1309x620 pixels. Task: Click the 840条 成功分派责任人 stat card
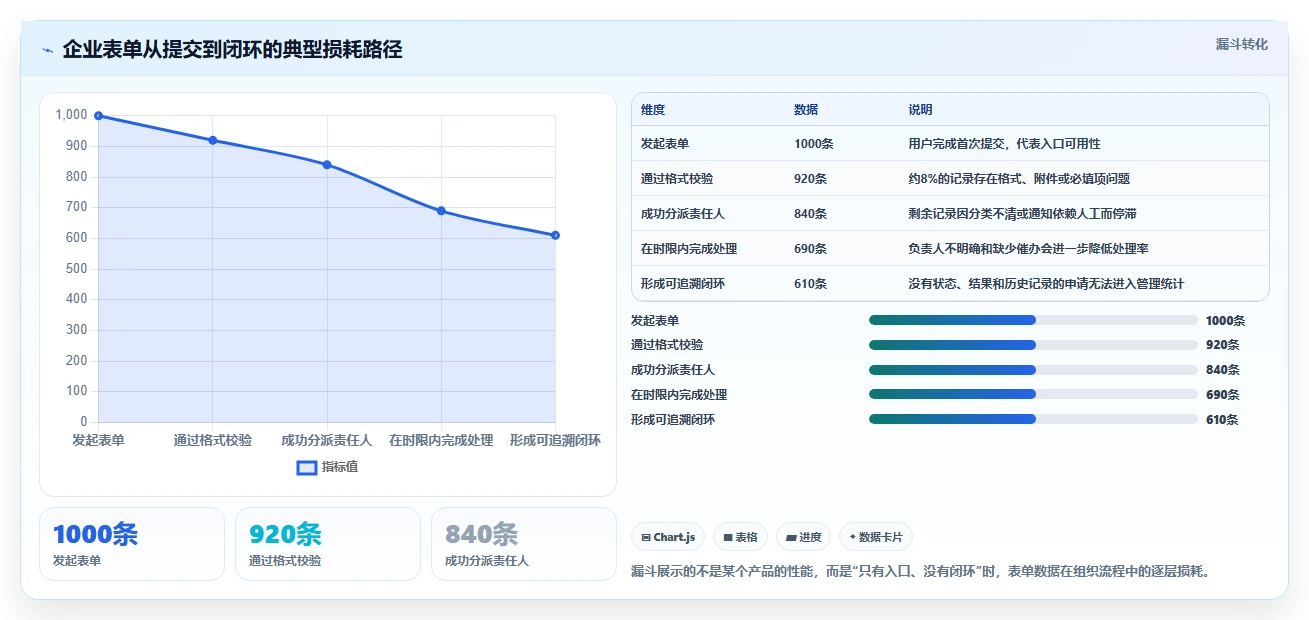[524, 544]
